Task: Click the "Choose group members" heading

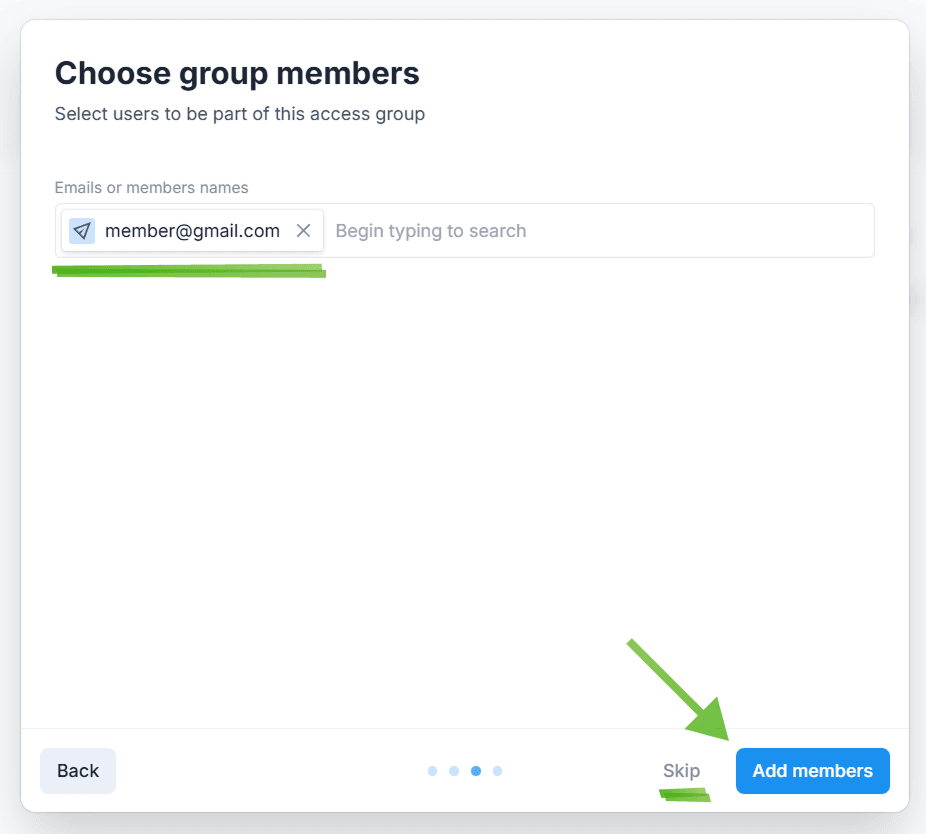Action: [x=237, y=73]
